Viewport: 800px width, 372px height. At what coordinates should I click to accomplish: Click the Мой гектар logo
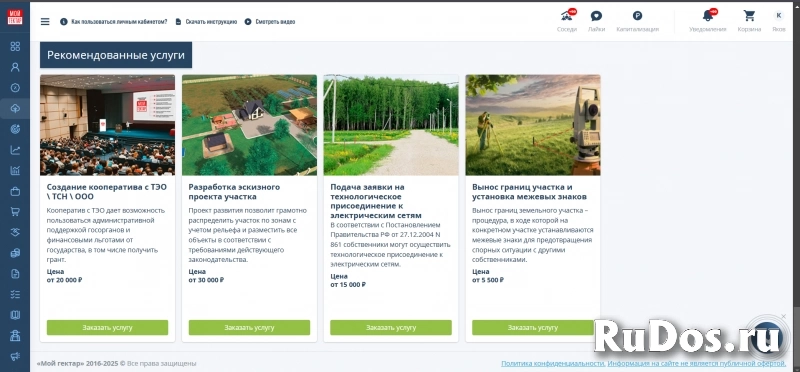tap(15, 17)
